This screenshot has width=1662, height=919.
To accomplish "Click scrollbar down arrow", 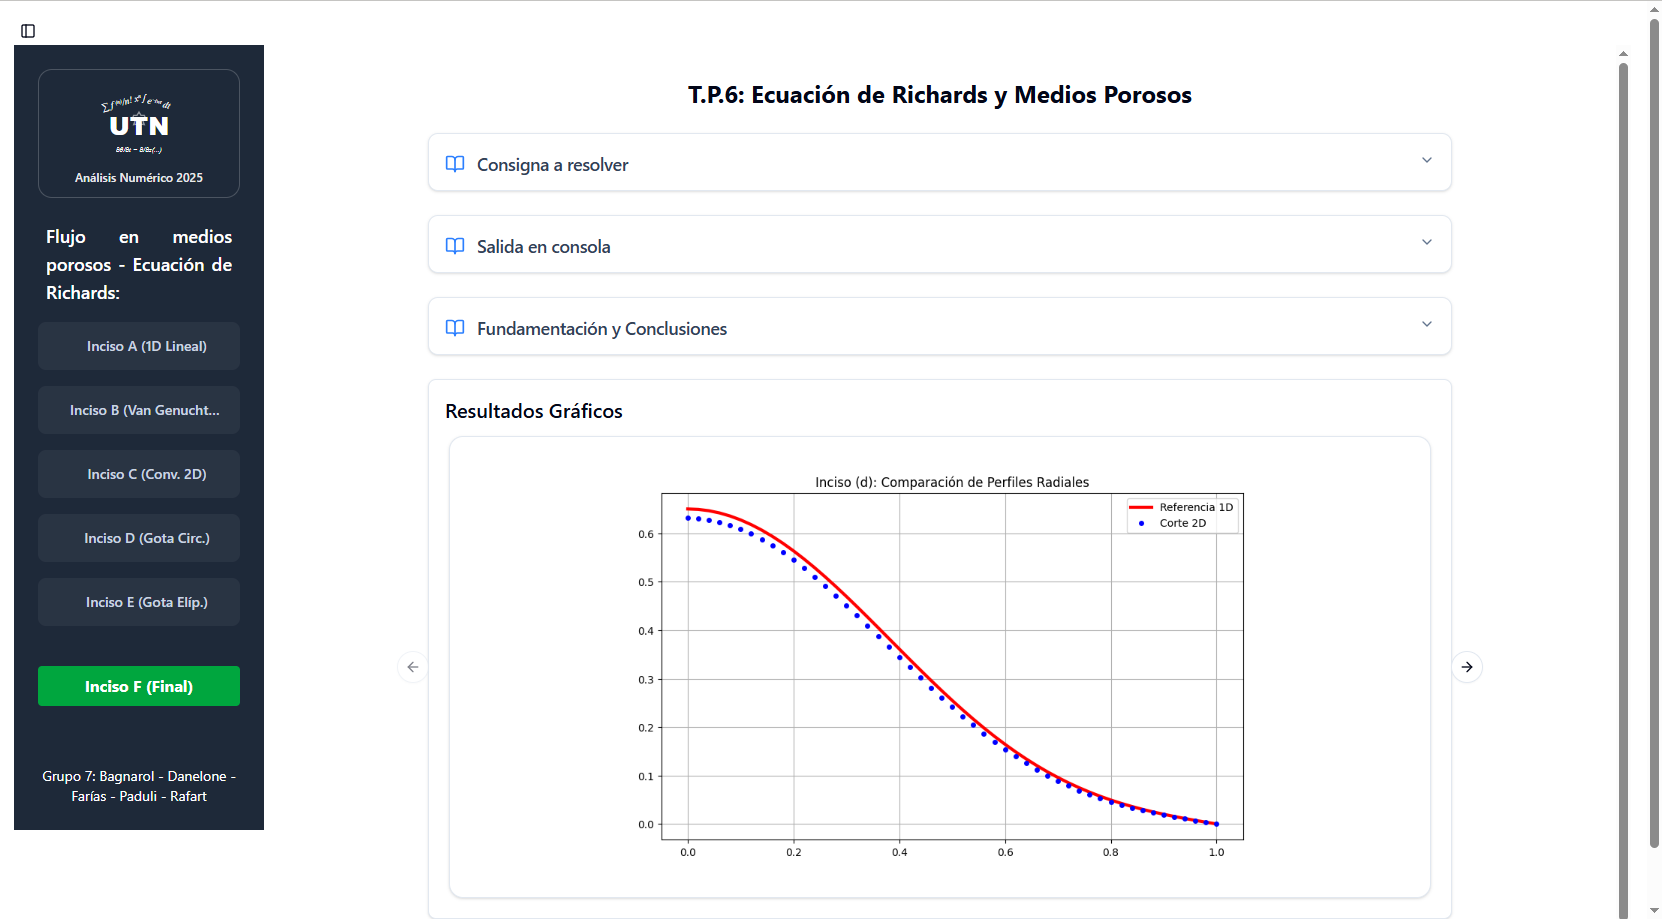I will click(x=1624, y=911).
